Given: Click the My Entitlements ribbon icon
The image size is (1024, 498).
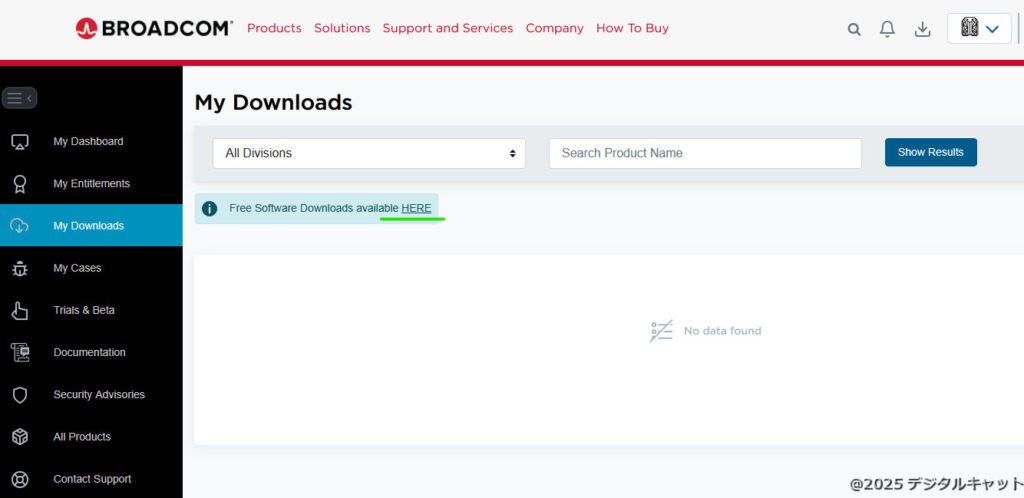Looking at the screenshot, I should click(20, 184).
